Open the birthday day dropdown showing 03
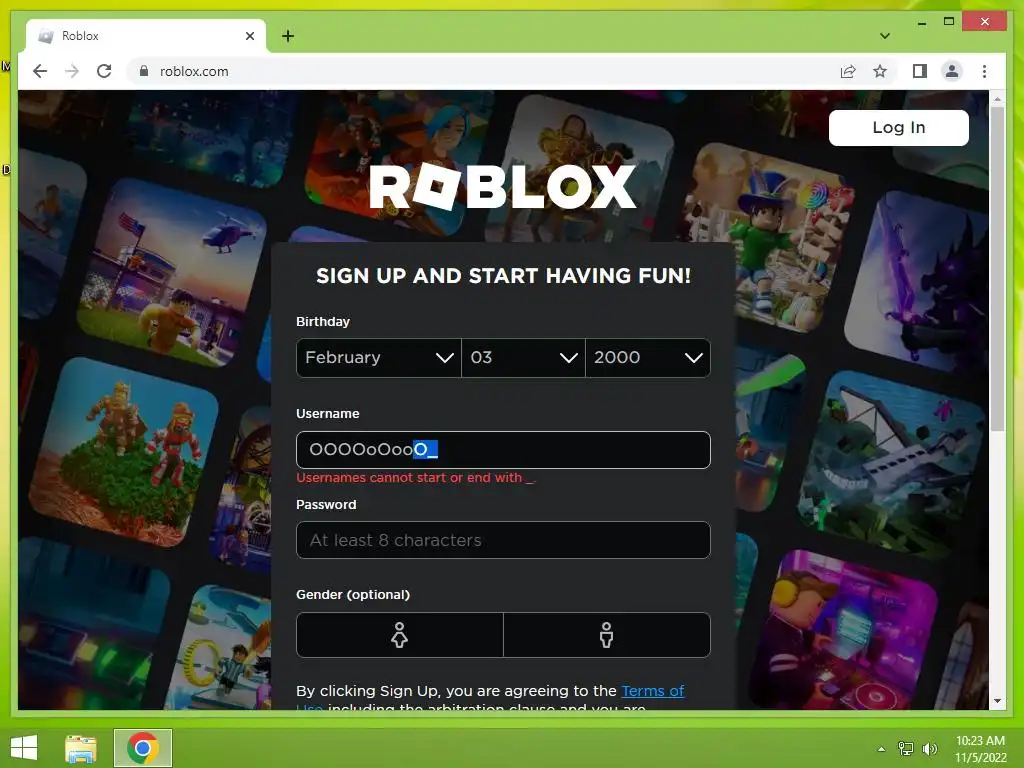Image resolution: width=1024 pixels, height=768 pixels. pos(523,358)
